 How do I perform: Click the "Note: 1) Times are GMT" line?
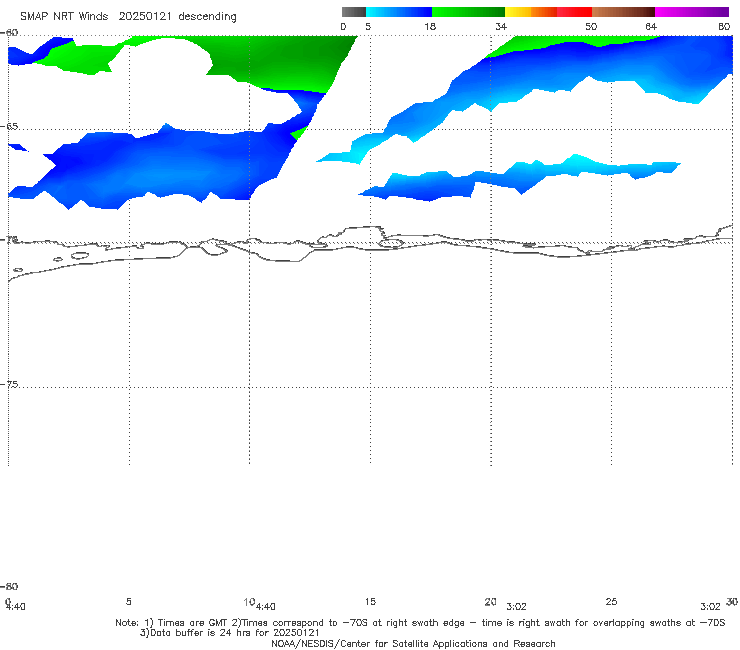[420, 623]
